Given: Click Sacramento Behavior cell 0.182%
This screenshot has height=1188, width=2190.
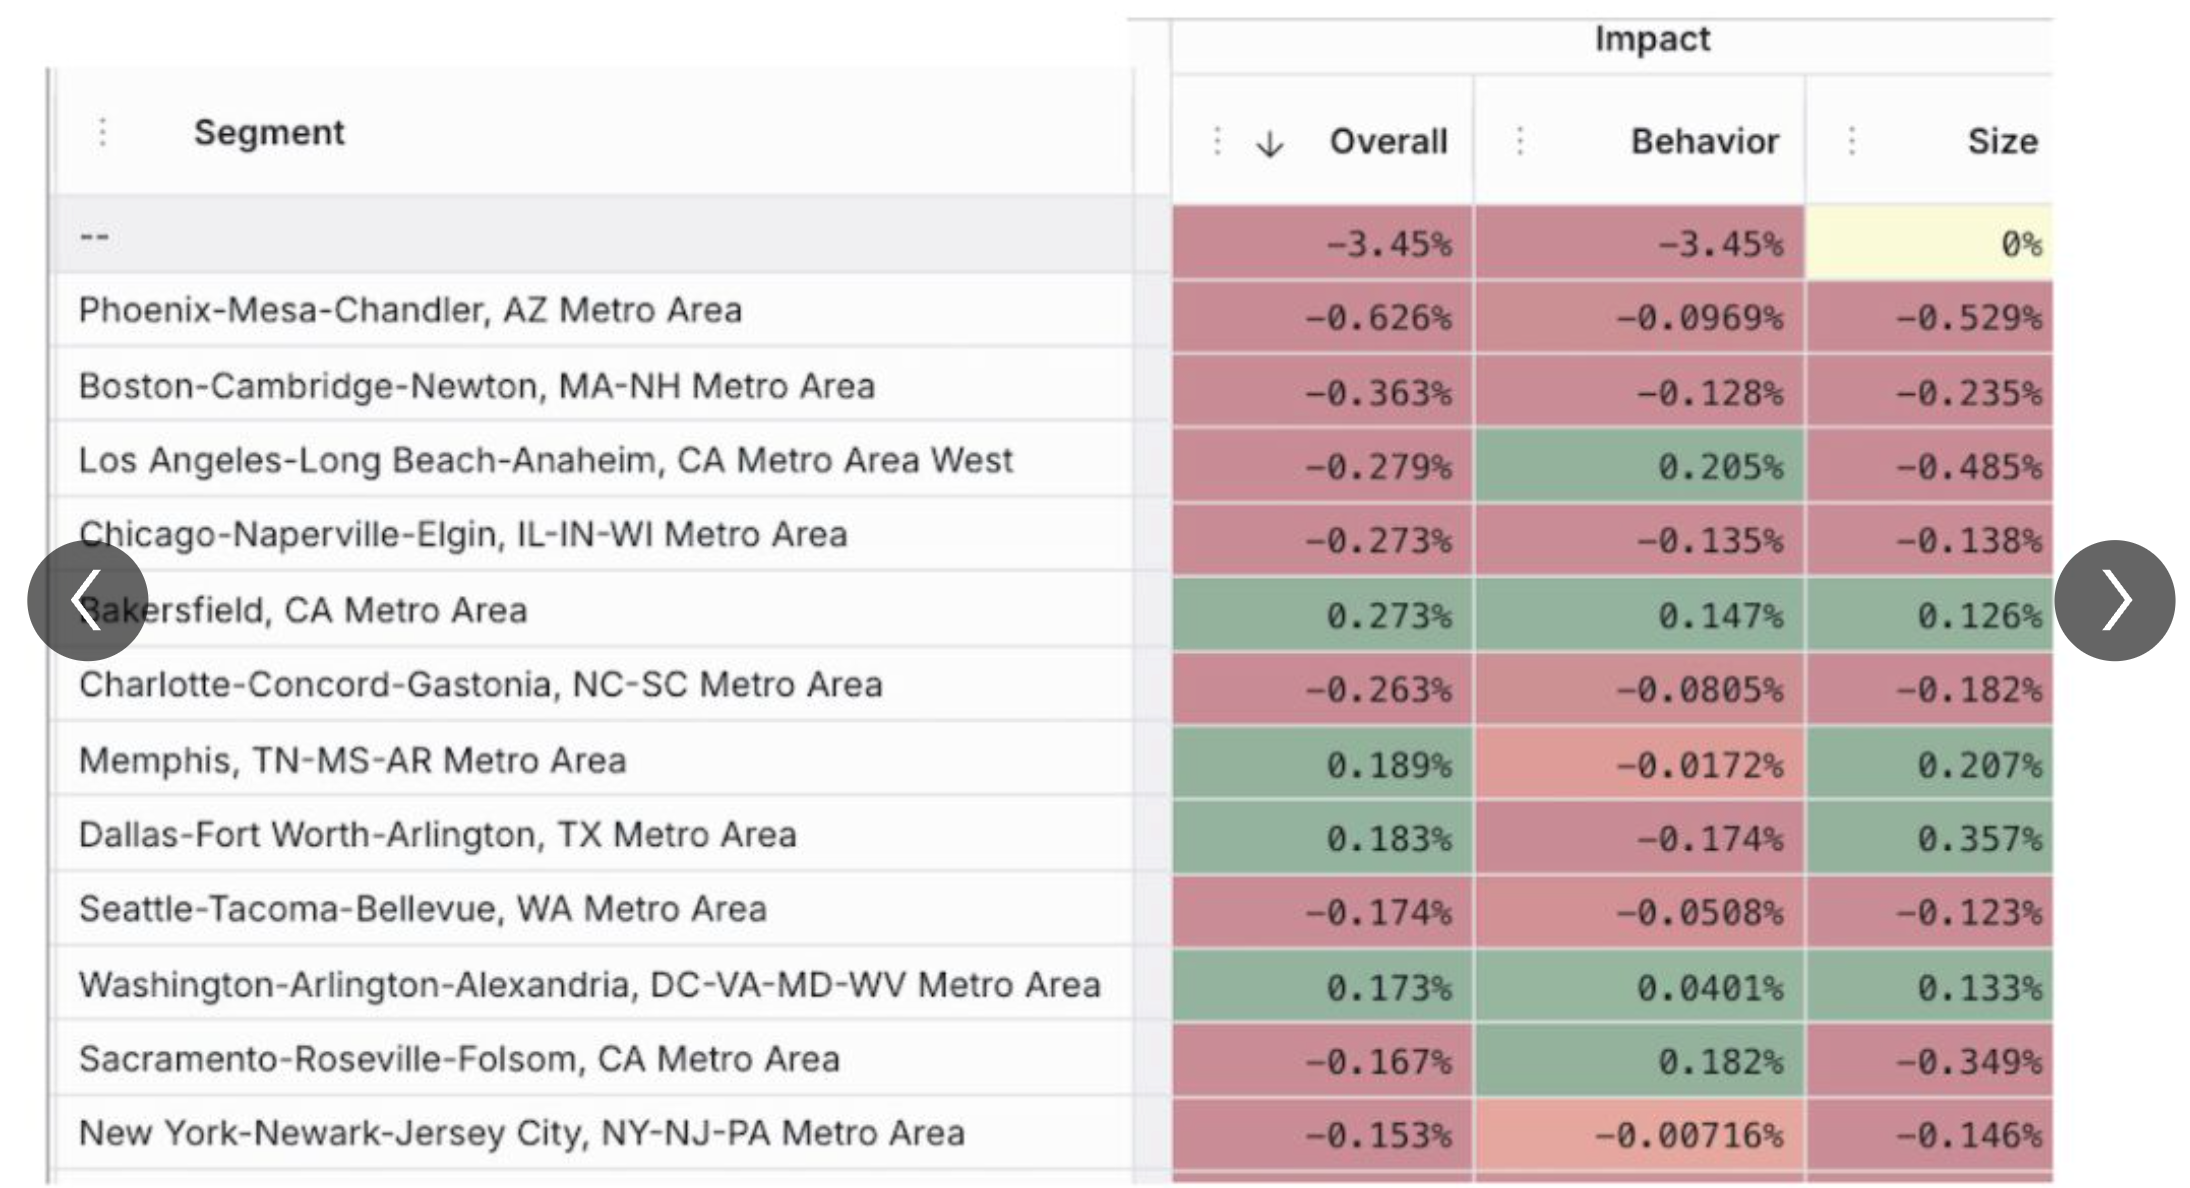Looking at the screenshot, I should 1719,1061.
